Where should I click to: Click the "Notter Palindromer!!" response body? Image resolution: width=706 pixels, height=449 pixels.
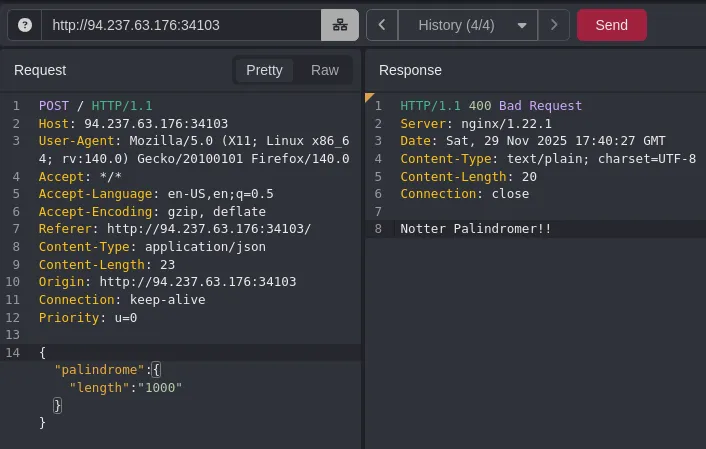coord(475,229)
